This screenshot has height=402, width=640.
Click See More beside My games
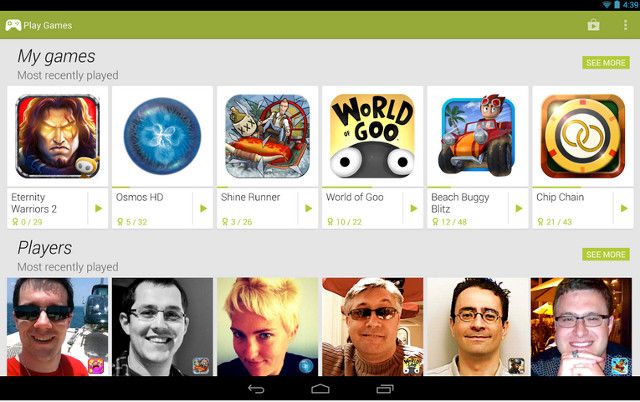click(606, 63)
